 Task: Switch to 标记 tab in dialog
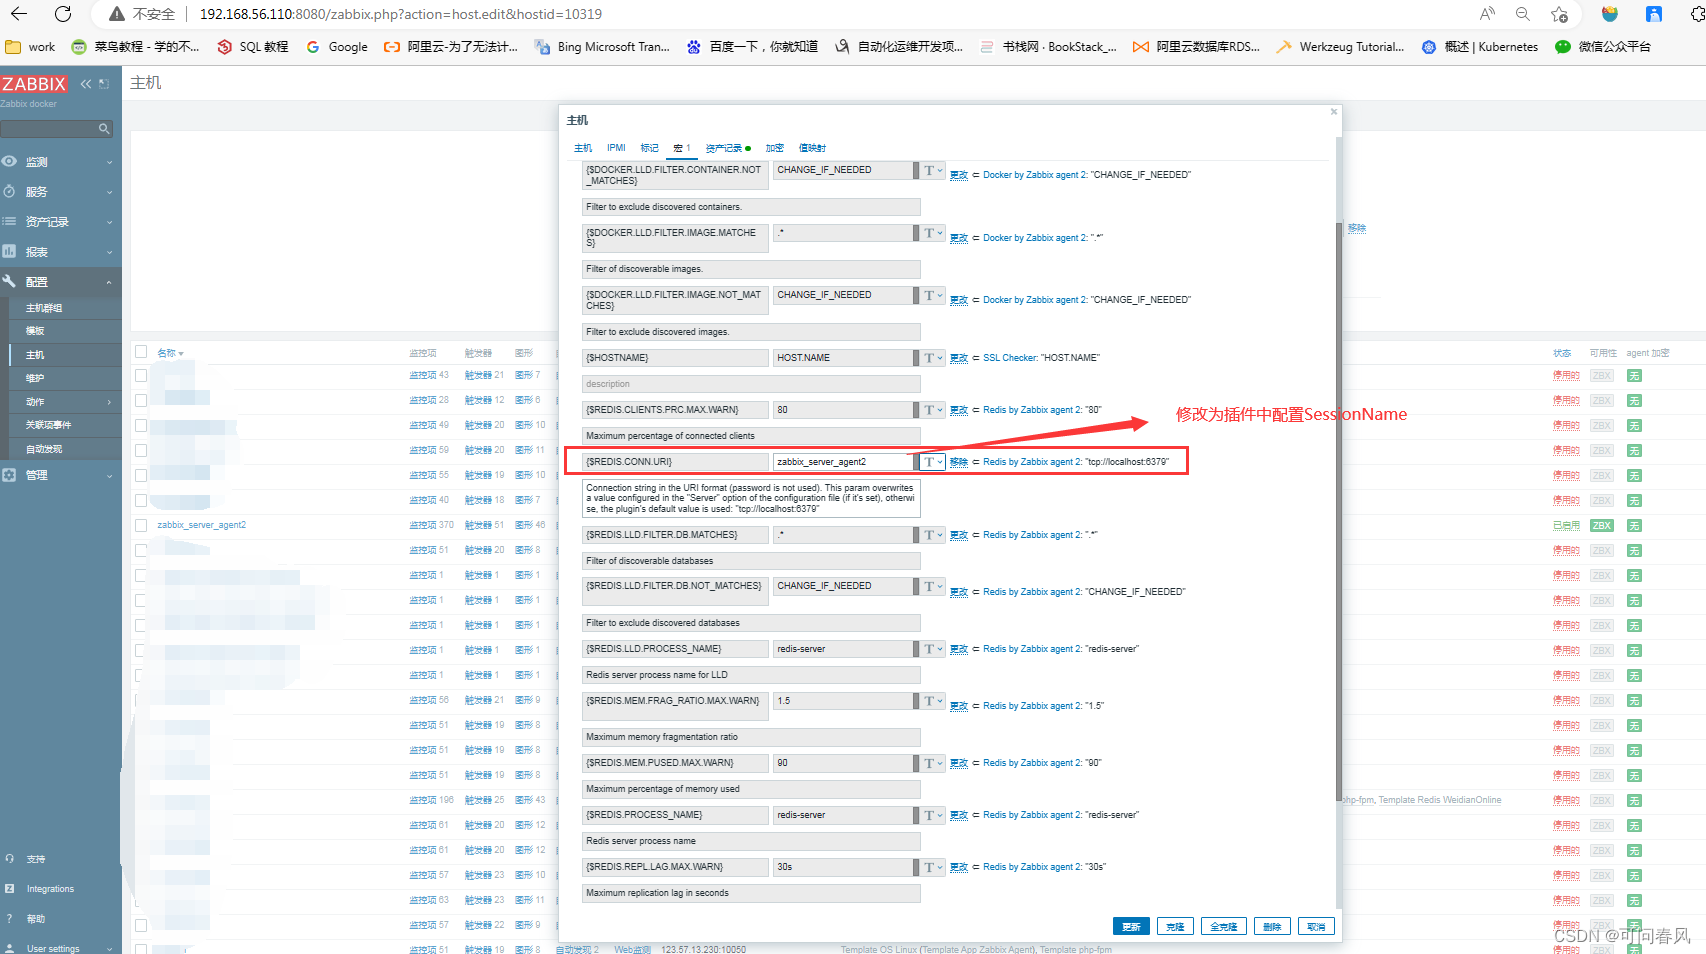coord(650,148)
